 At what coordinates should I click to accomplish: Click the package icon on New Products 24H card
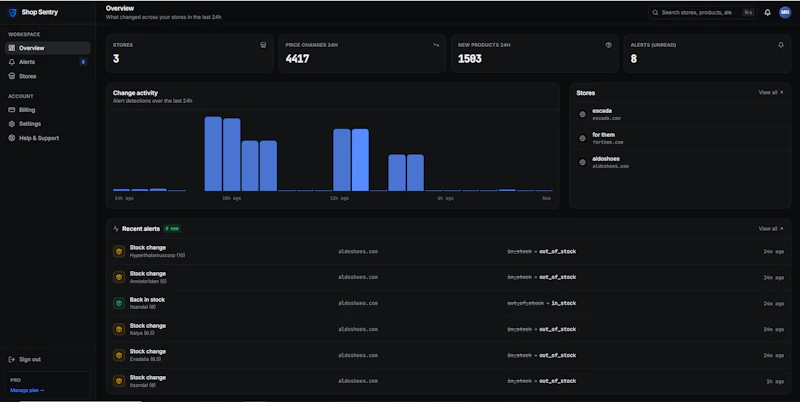[x=608, y=45]
